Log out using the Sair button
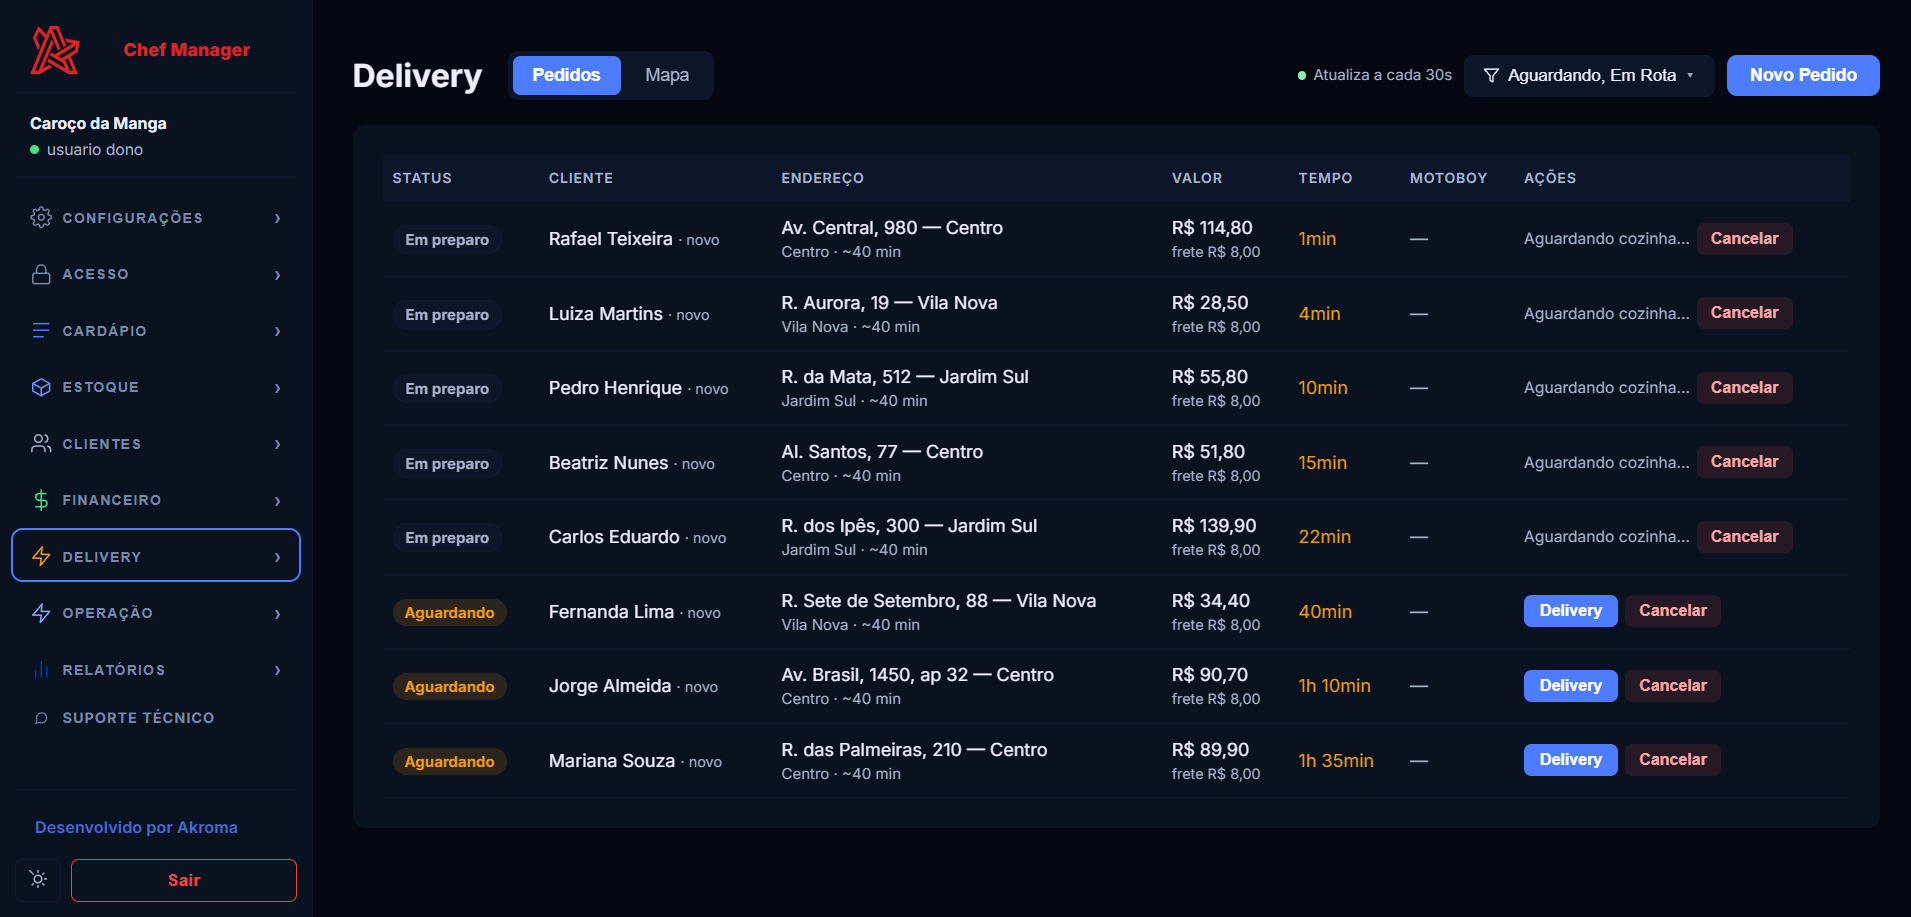 coord(184,880)
